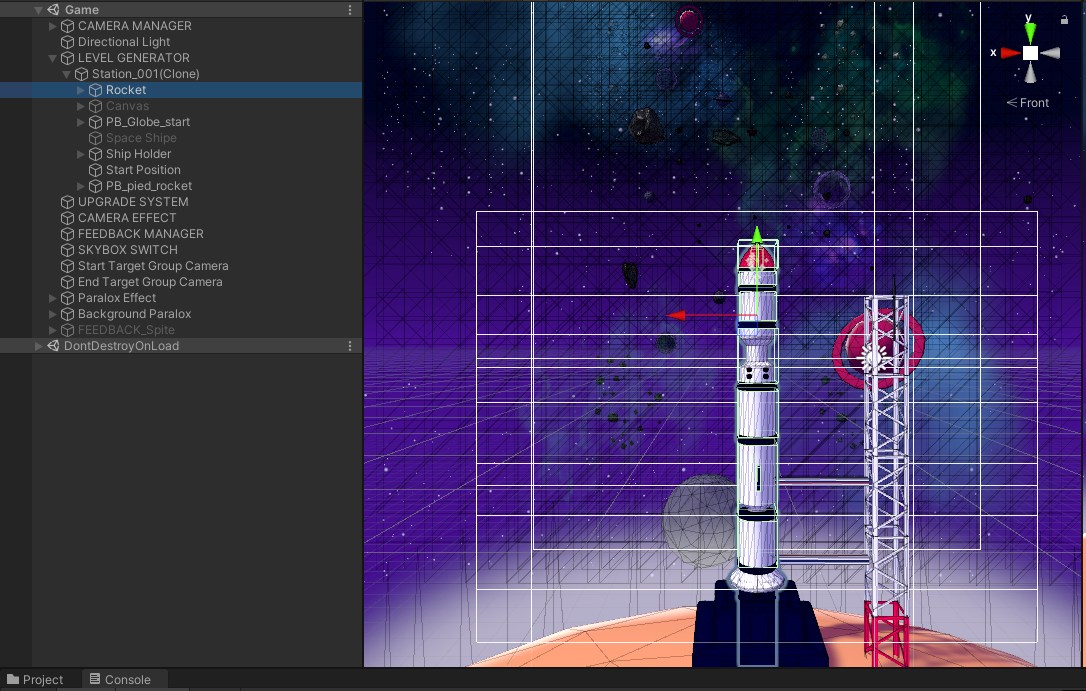1086x691 pixels.
Task: Expand the DontDestroyOnLoad scene
Action: coord(39,346)
